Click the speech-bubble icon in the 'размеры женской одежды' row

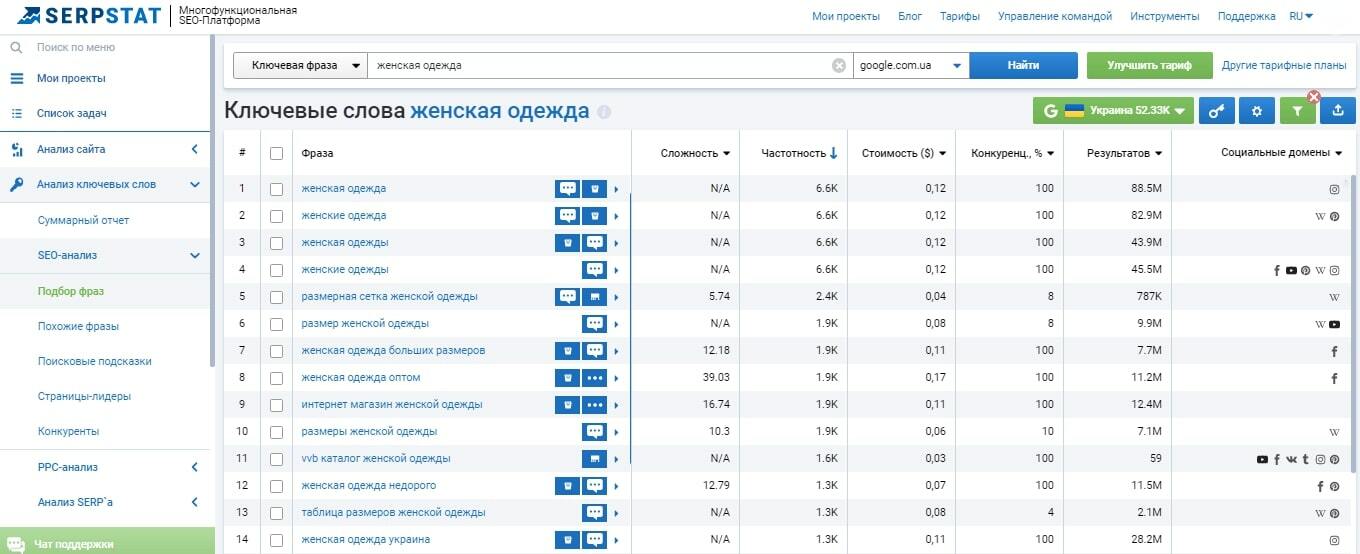click(x=594, y=431)
